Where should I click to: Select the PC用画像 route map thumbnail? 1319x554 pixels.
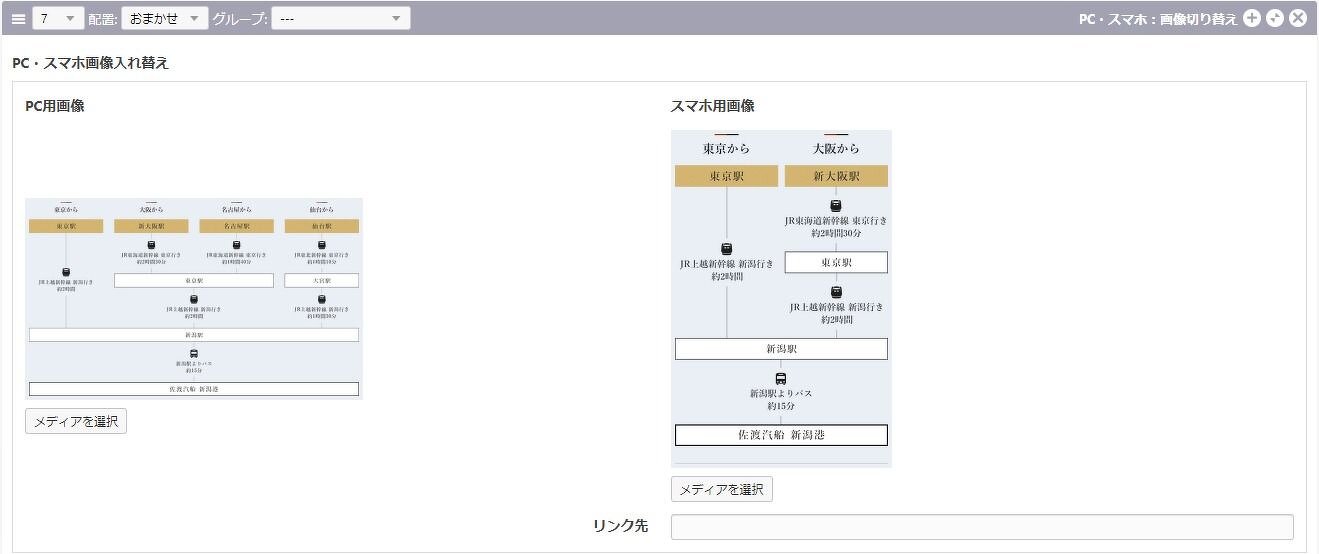(194, 298)
